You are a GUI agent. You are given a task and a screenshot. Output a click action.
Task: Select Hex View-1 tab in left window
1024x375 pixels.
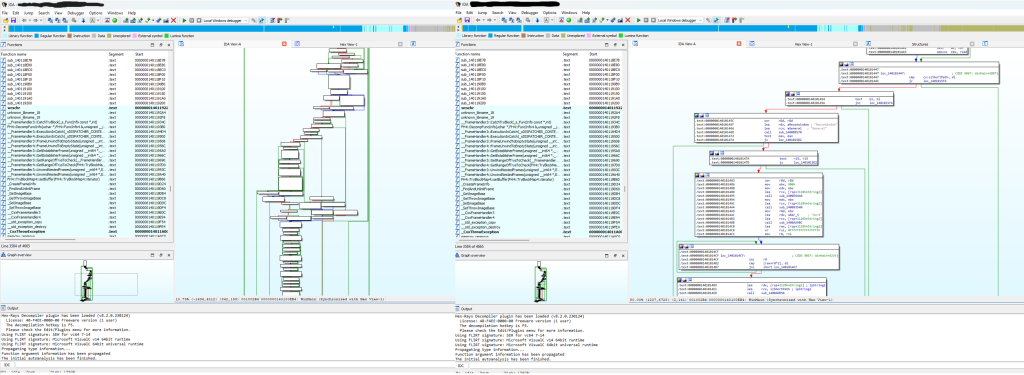[x=349, y=44]
